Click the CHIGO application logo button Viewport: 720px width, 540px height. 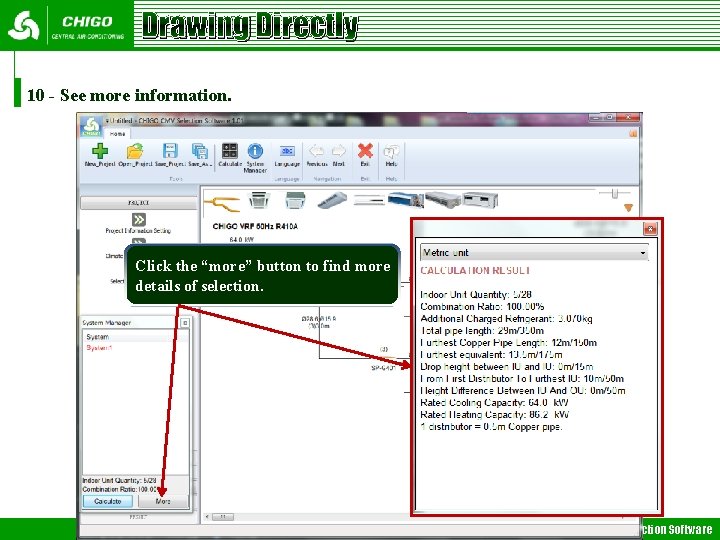91,126
